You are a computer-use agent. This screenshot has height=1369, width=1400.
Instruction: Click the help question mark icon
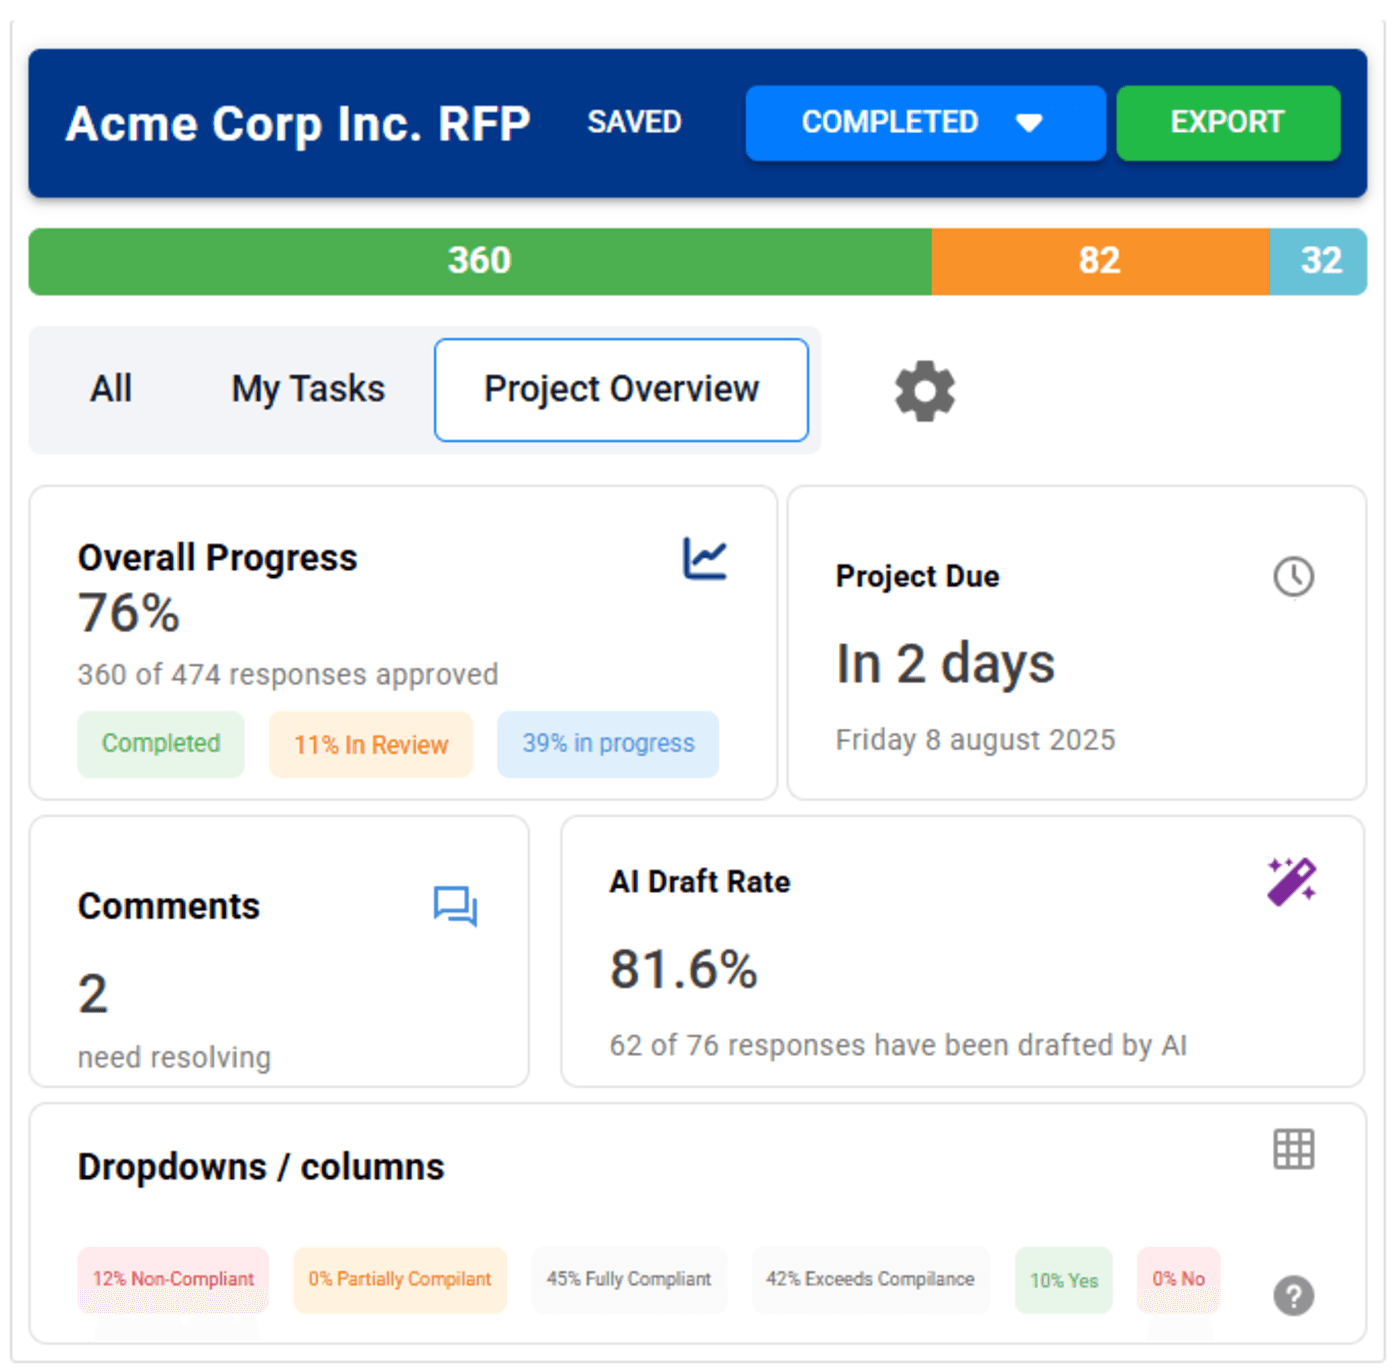click(x=1292, y=1296)
